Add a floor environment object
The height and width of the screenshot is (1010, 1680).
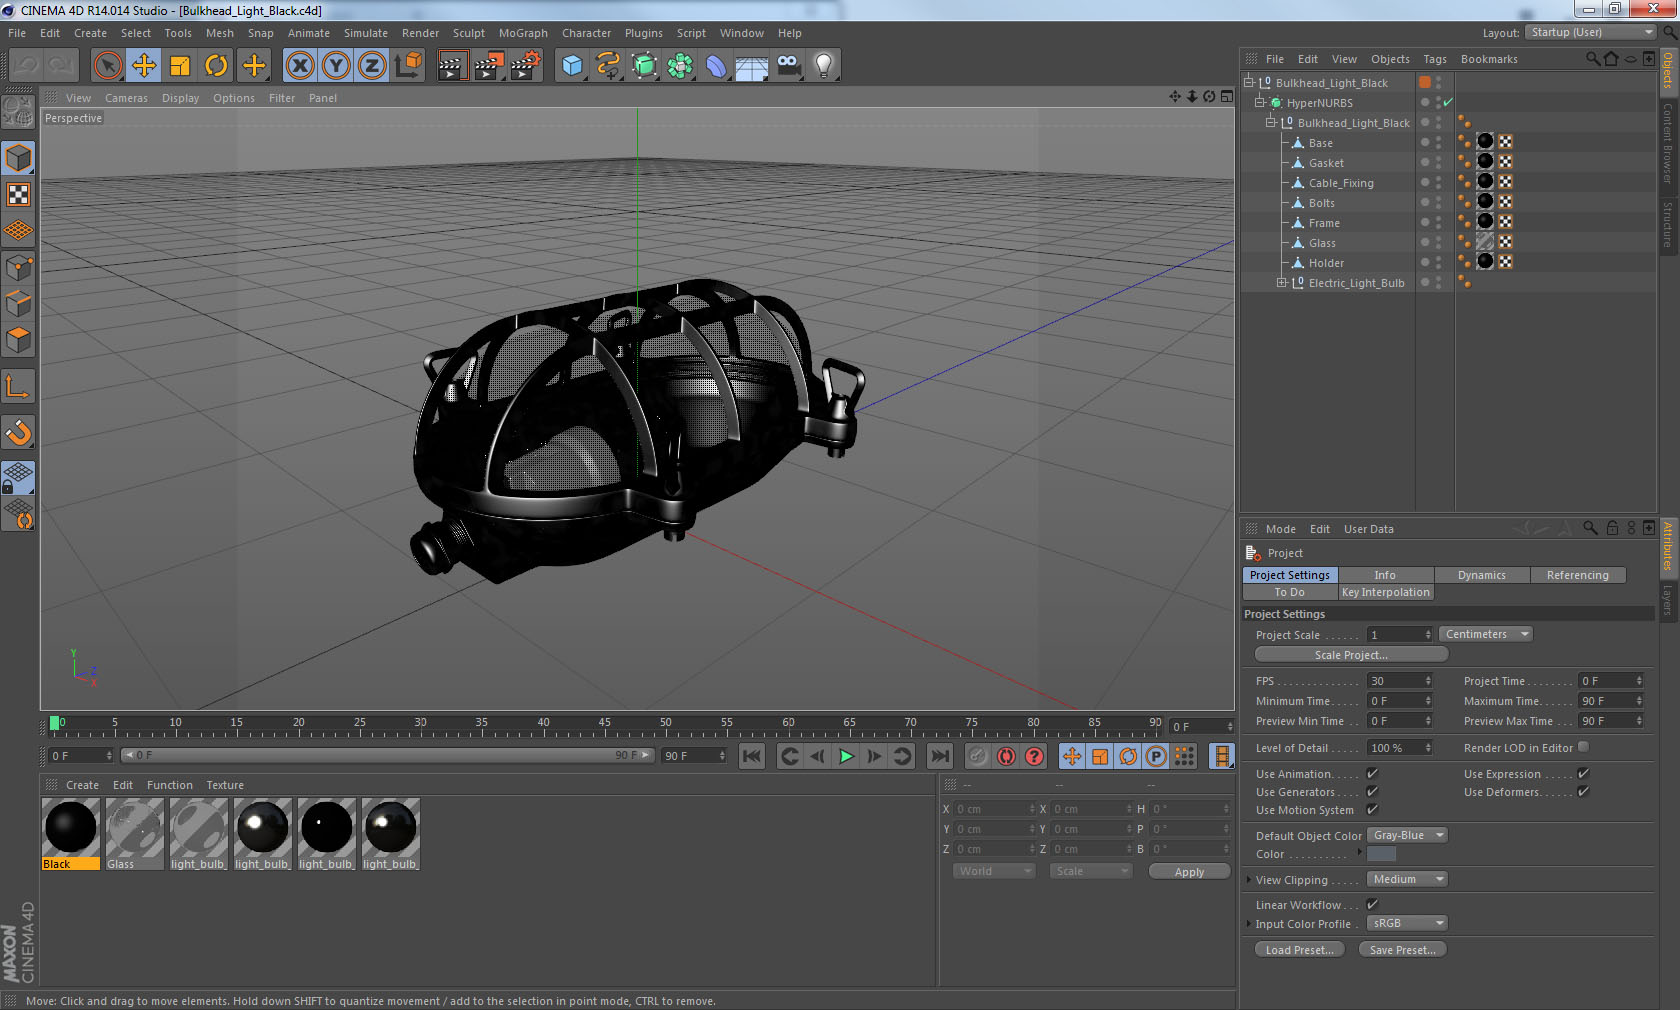pyautogui.click(x=751, y=66)
